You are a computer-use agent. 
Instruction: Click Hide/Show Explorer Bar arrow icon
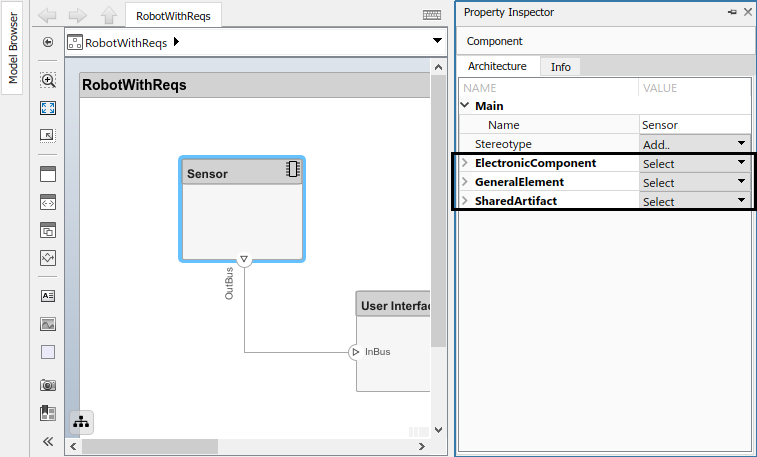48,42
